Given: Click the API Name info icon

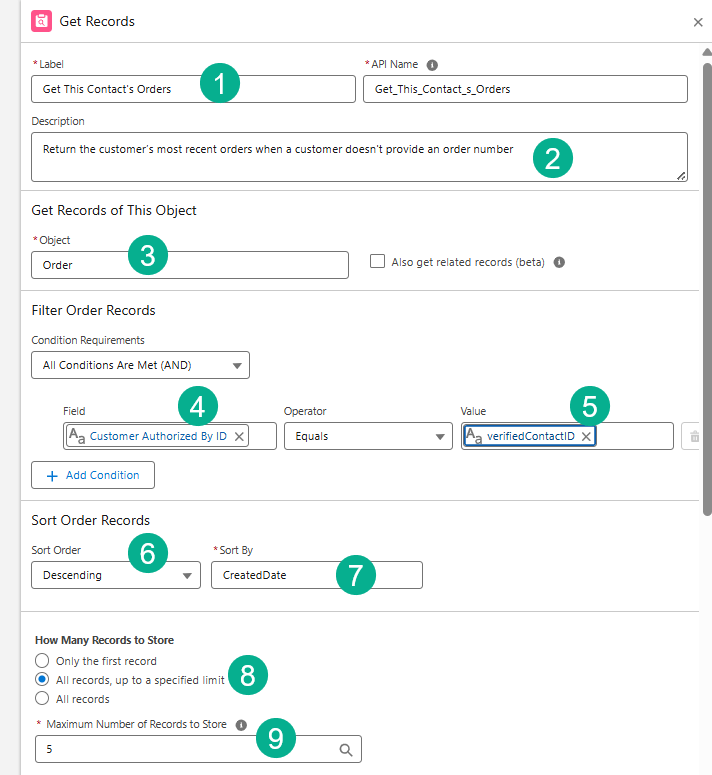Looking at the screenshot, I should click(x=432, y=65).
